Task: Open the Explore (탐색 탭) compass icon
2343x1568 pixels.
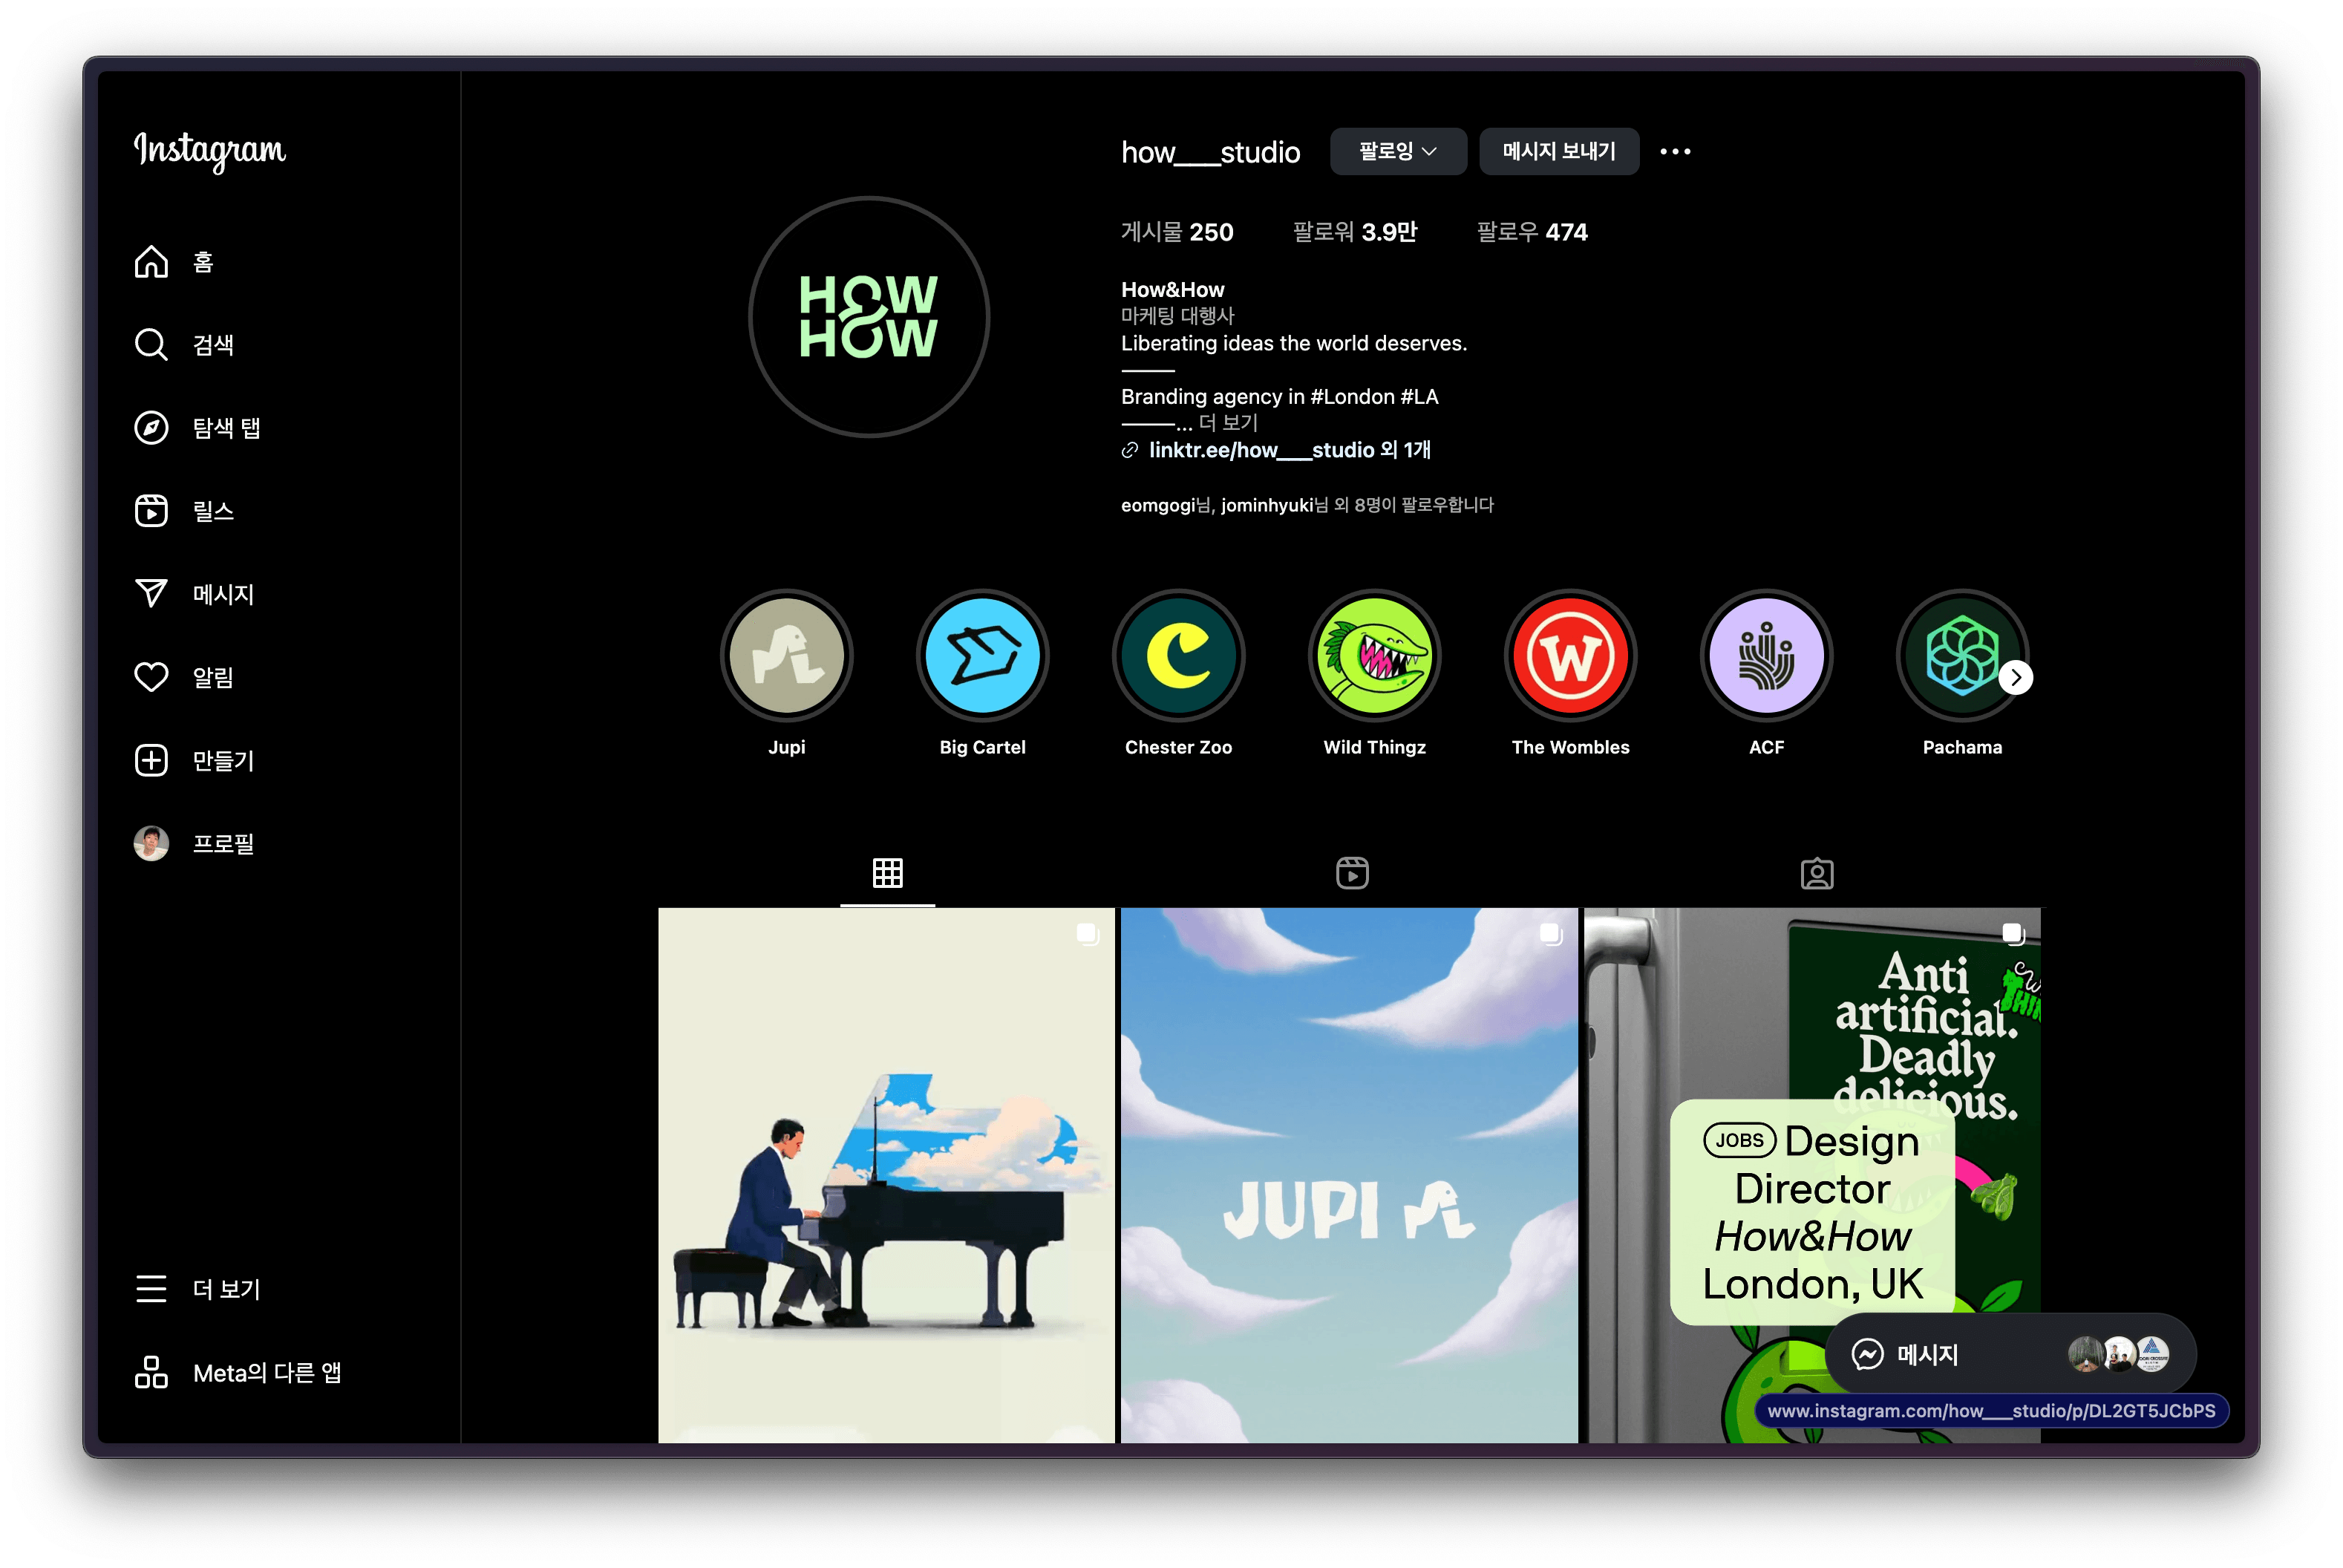Action: 151,428
